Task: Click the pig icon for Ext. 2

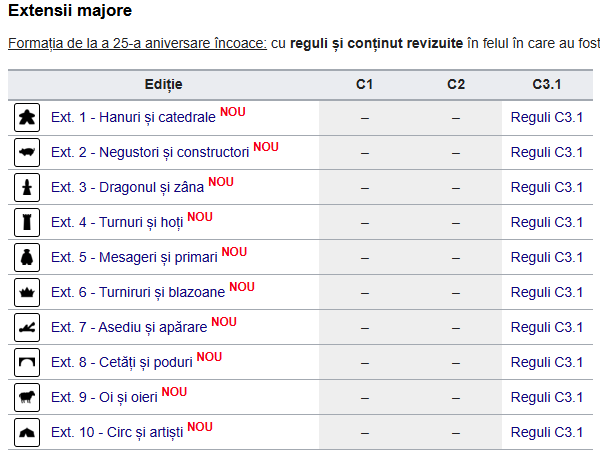Action: [x=27, y=152]
